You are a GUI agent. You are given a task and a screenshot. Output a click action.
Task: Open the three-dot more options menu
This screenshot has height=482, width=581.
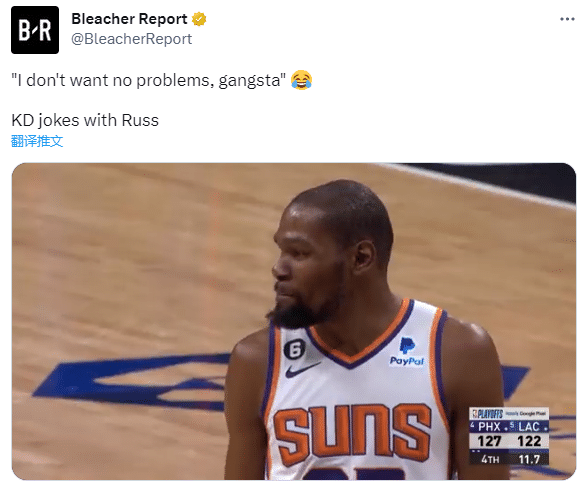(567, 19)
